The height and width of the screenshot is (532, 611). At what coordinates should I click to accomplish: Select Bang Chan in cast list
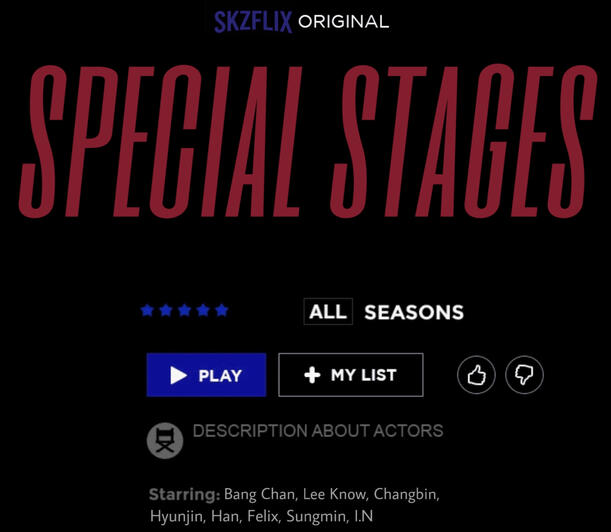click(259, 494)
